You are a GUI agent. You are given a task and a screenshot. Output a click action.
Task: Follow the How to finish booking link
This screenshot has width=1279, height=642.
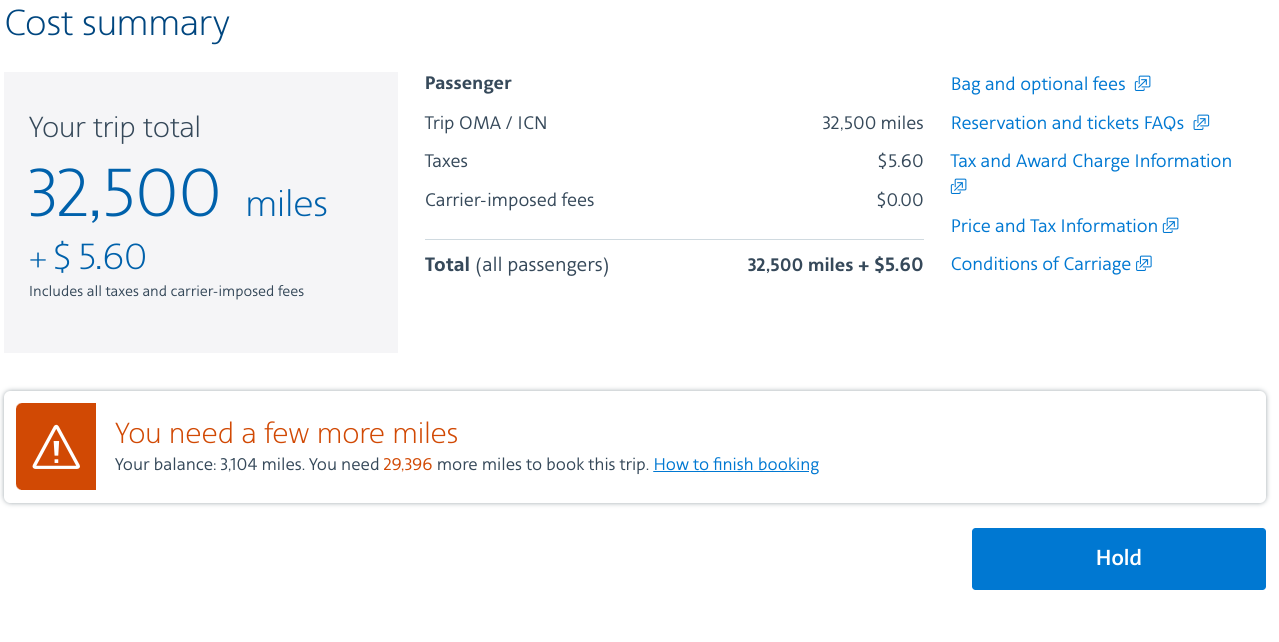736,464
